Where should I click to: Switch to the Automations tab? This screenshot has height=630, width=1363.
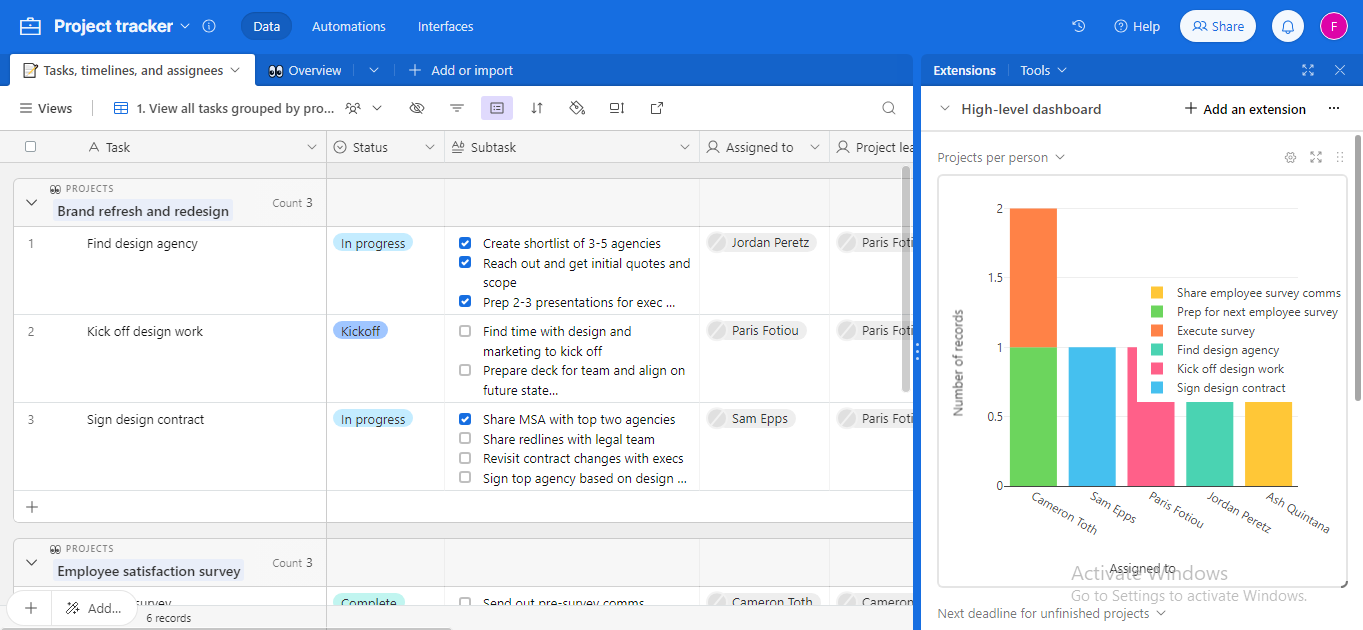(x=348, y=26)
